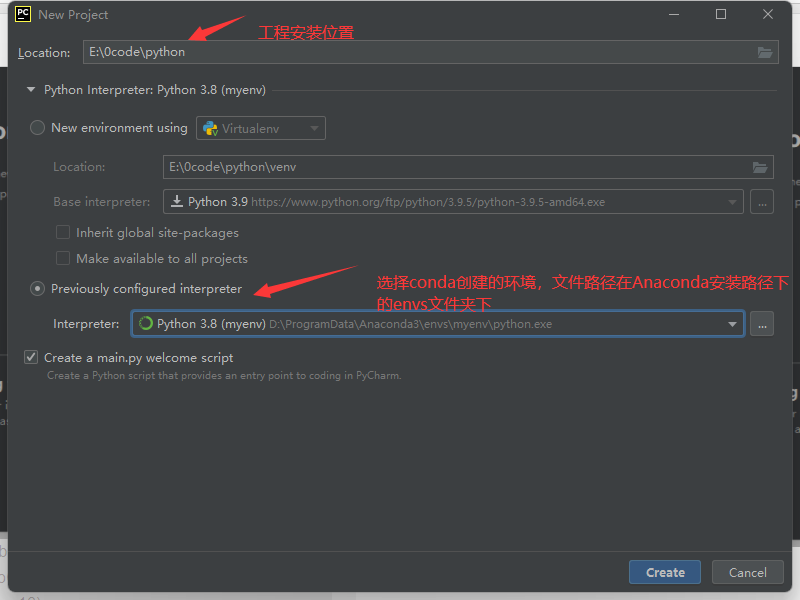
Task: Click the Python Interpreter: Python 3.8 heading
Action: pos(155,90)
